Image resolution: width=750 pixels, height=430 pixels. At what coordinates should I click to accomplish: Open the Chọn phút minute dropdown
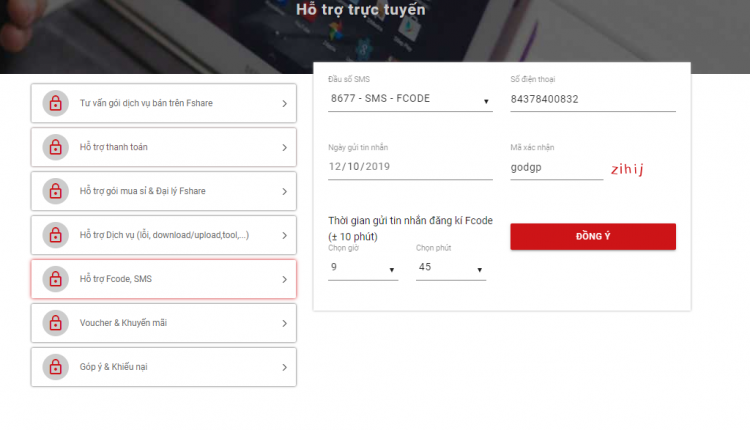click(x=451, y=267)
